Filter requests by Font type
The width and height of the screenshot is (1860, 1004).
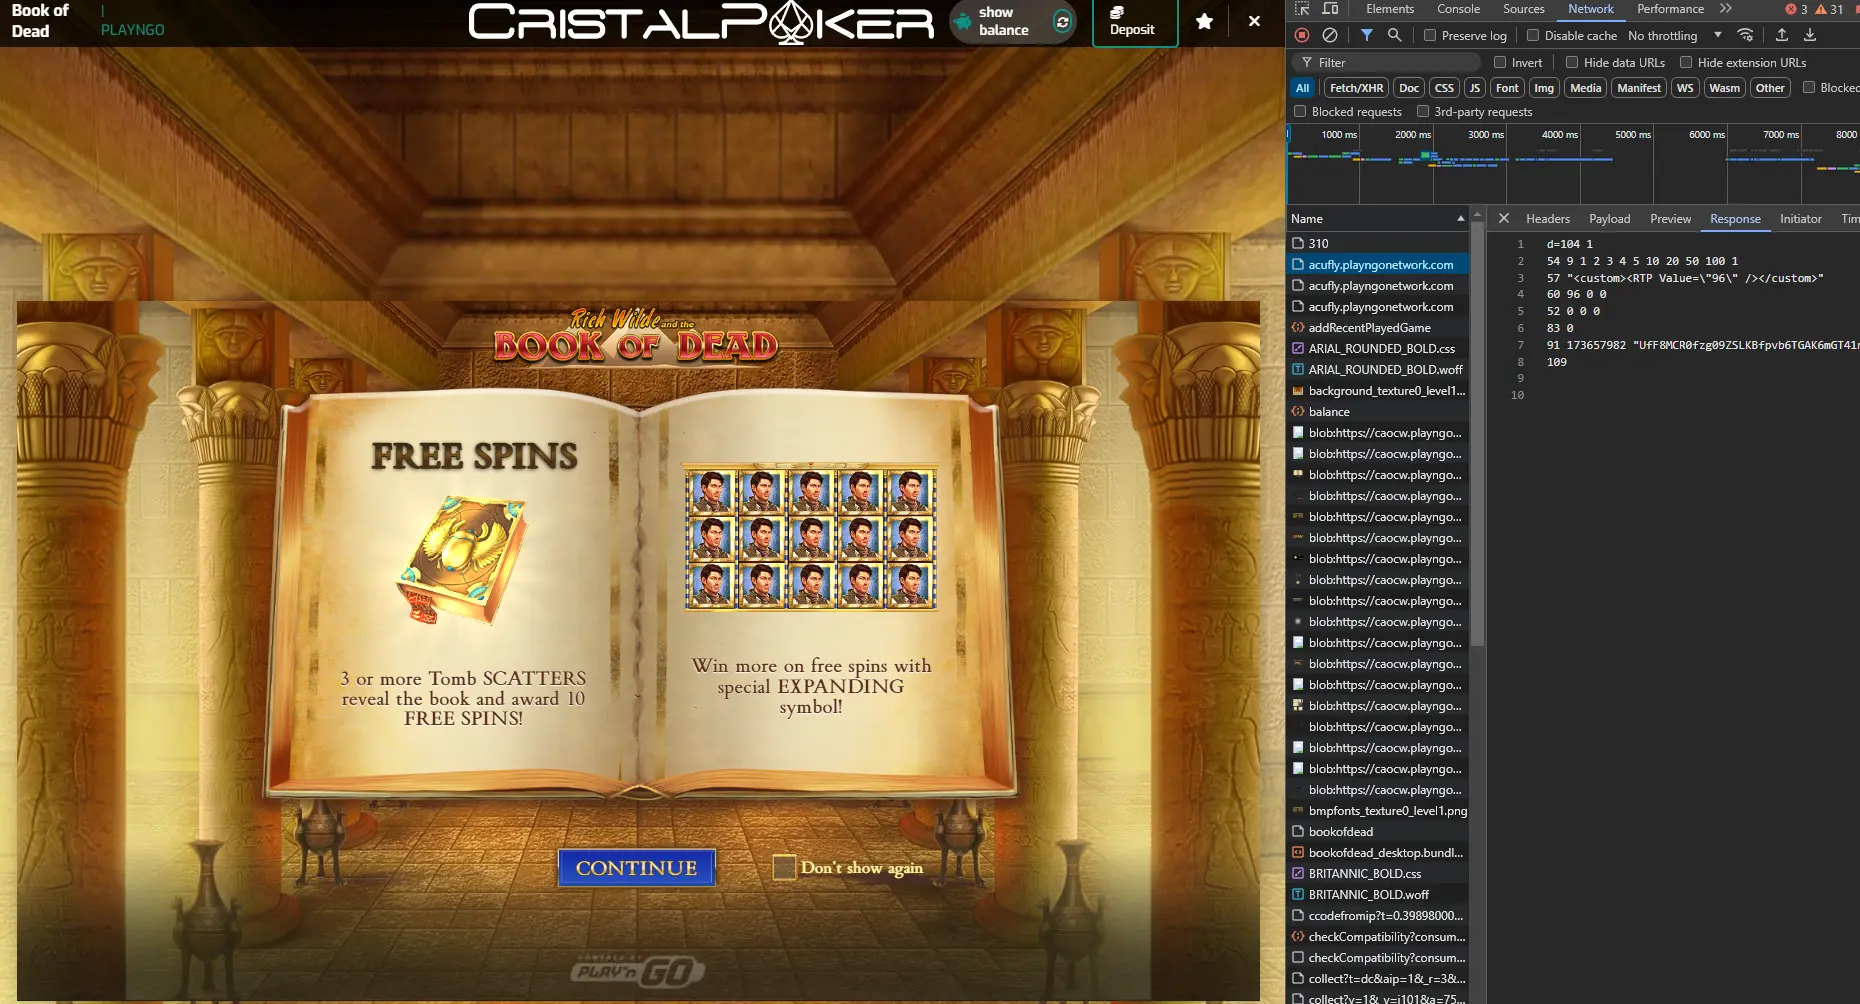point(1507,88)
